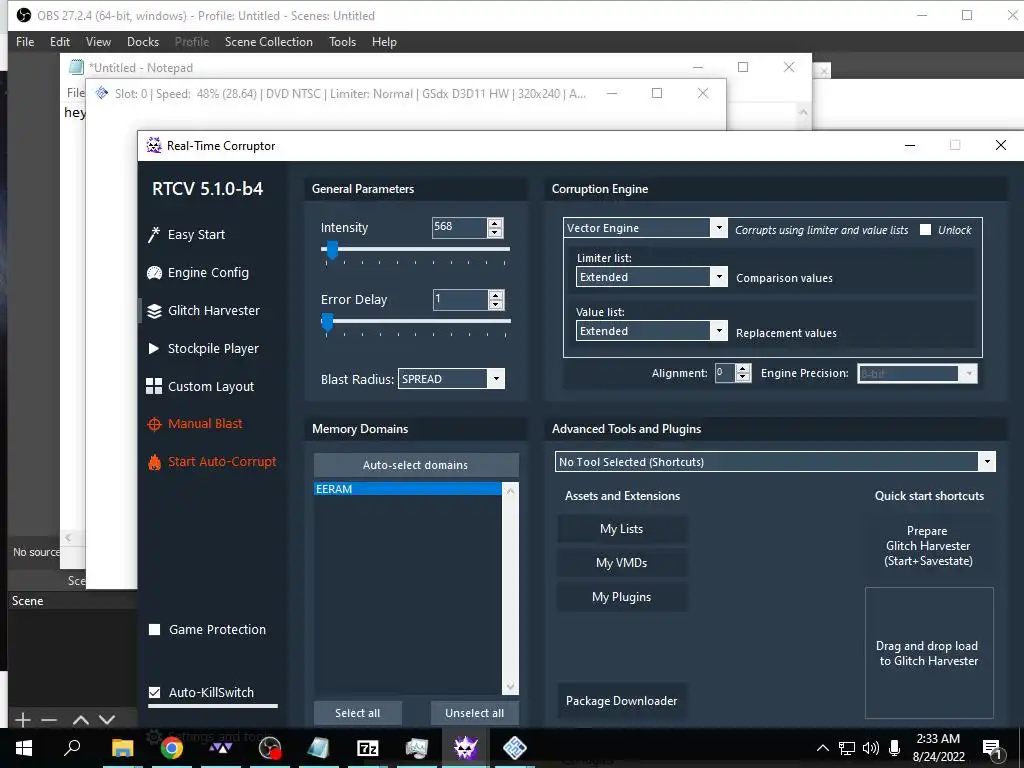
Task: Click the Real-Time Corruptor title bar logo
Action: 154,145
